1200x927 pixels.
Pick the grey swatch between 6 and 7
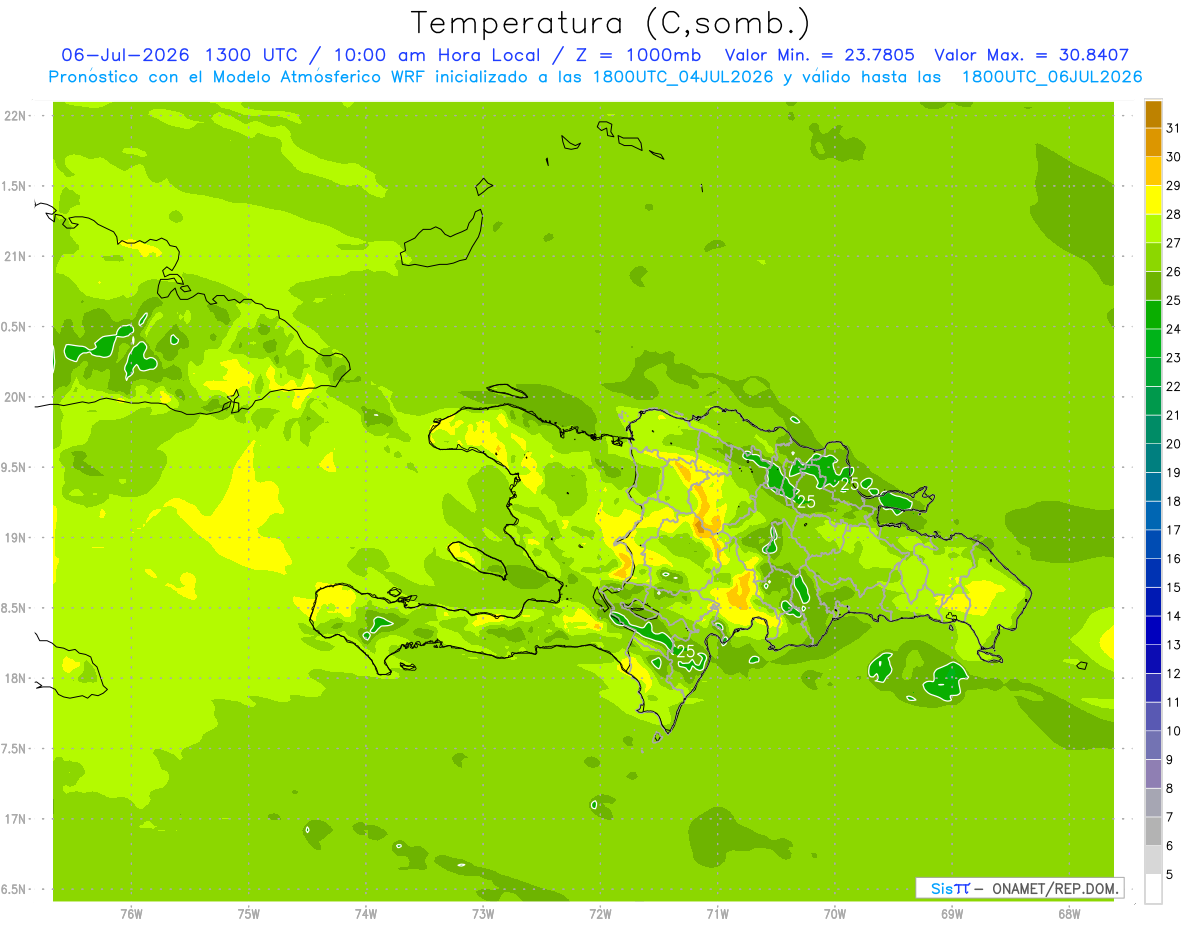click(1153, 832)
